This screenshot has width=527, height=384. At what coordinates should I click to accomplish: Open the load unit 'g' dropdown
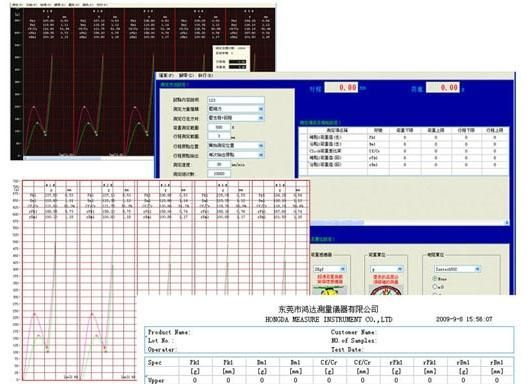click(x=387, y=269)
